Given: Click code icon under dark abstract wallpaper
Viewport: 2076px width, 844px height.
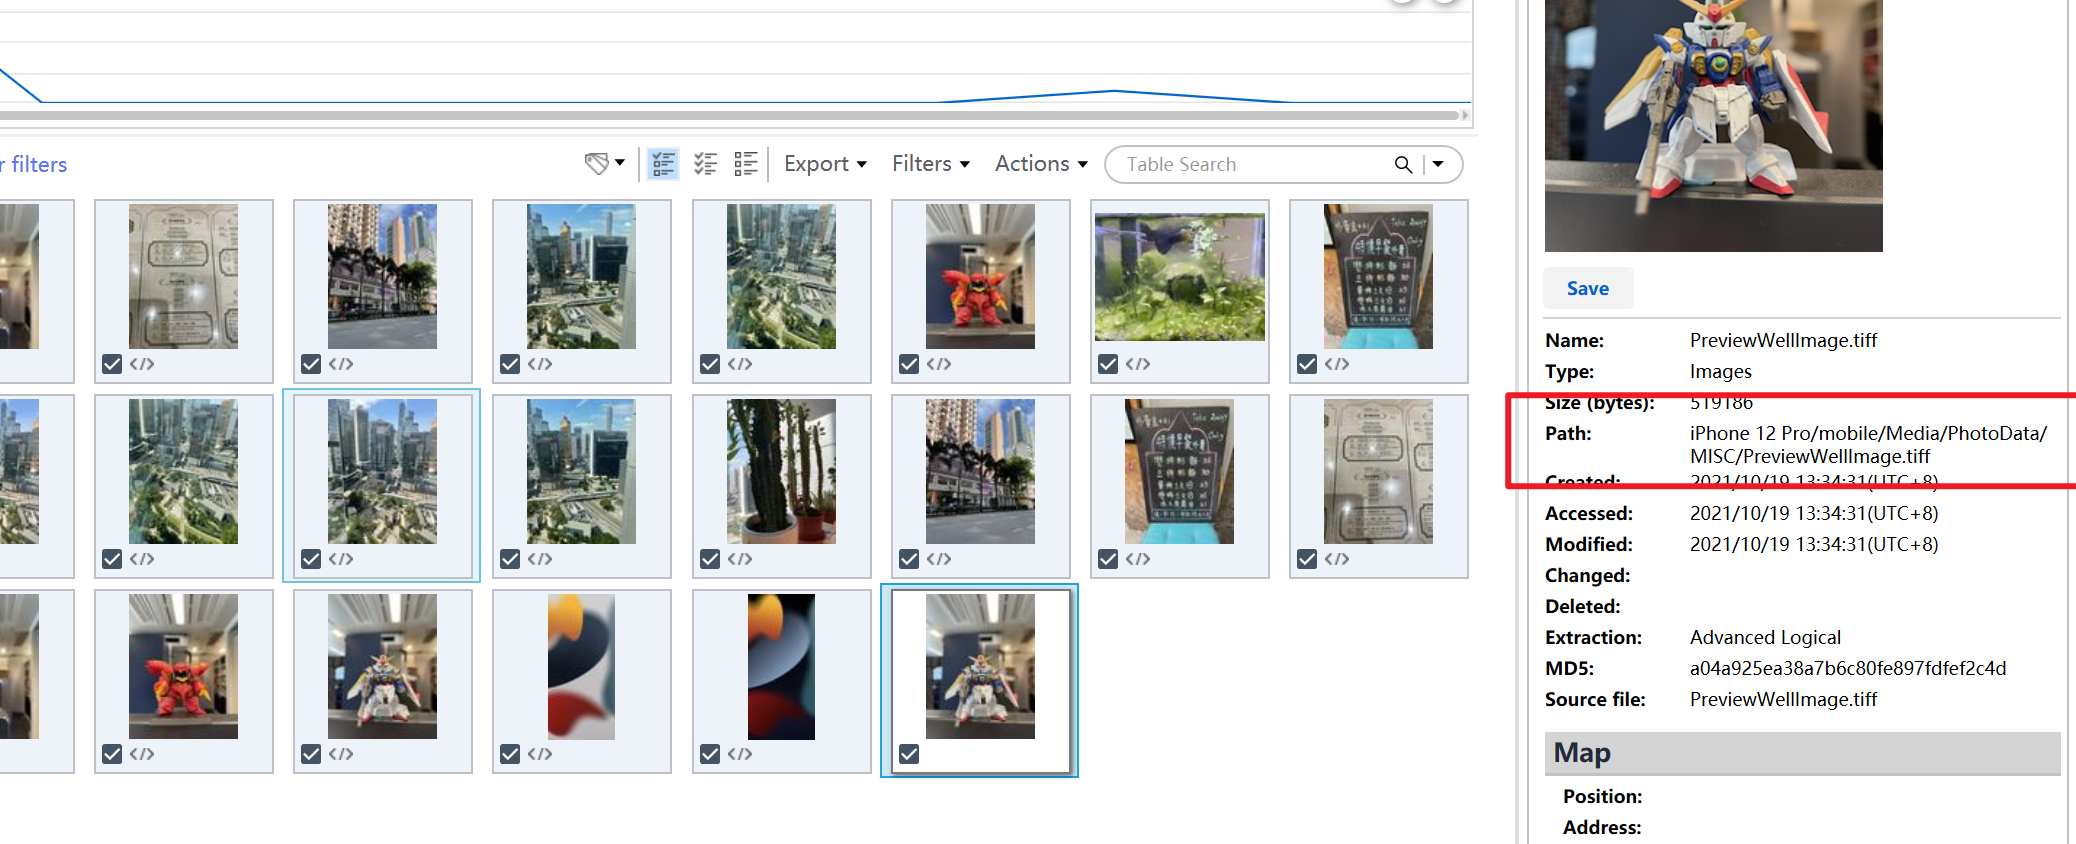Looking at the screenshot, I should (x=740, y=754).
